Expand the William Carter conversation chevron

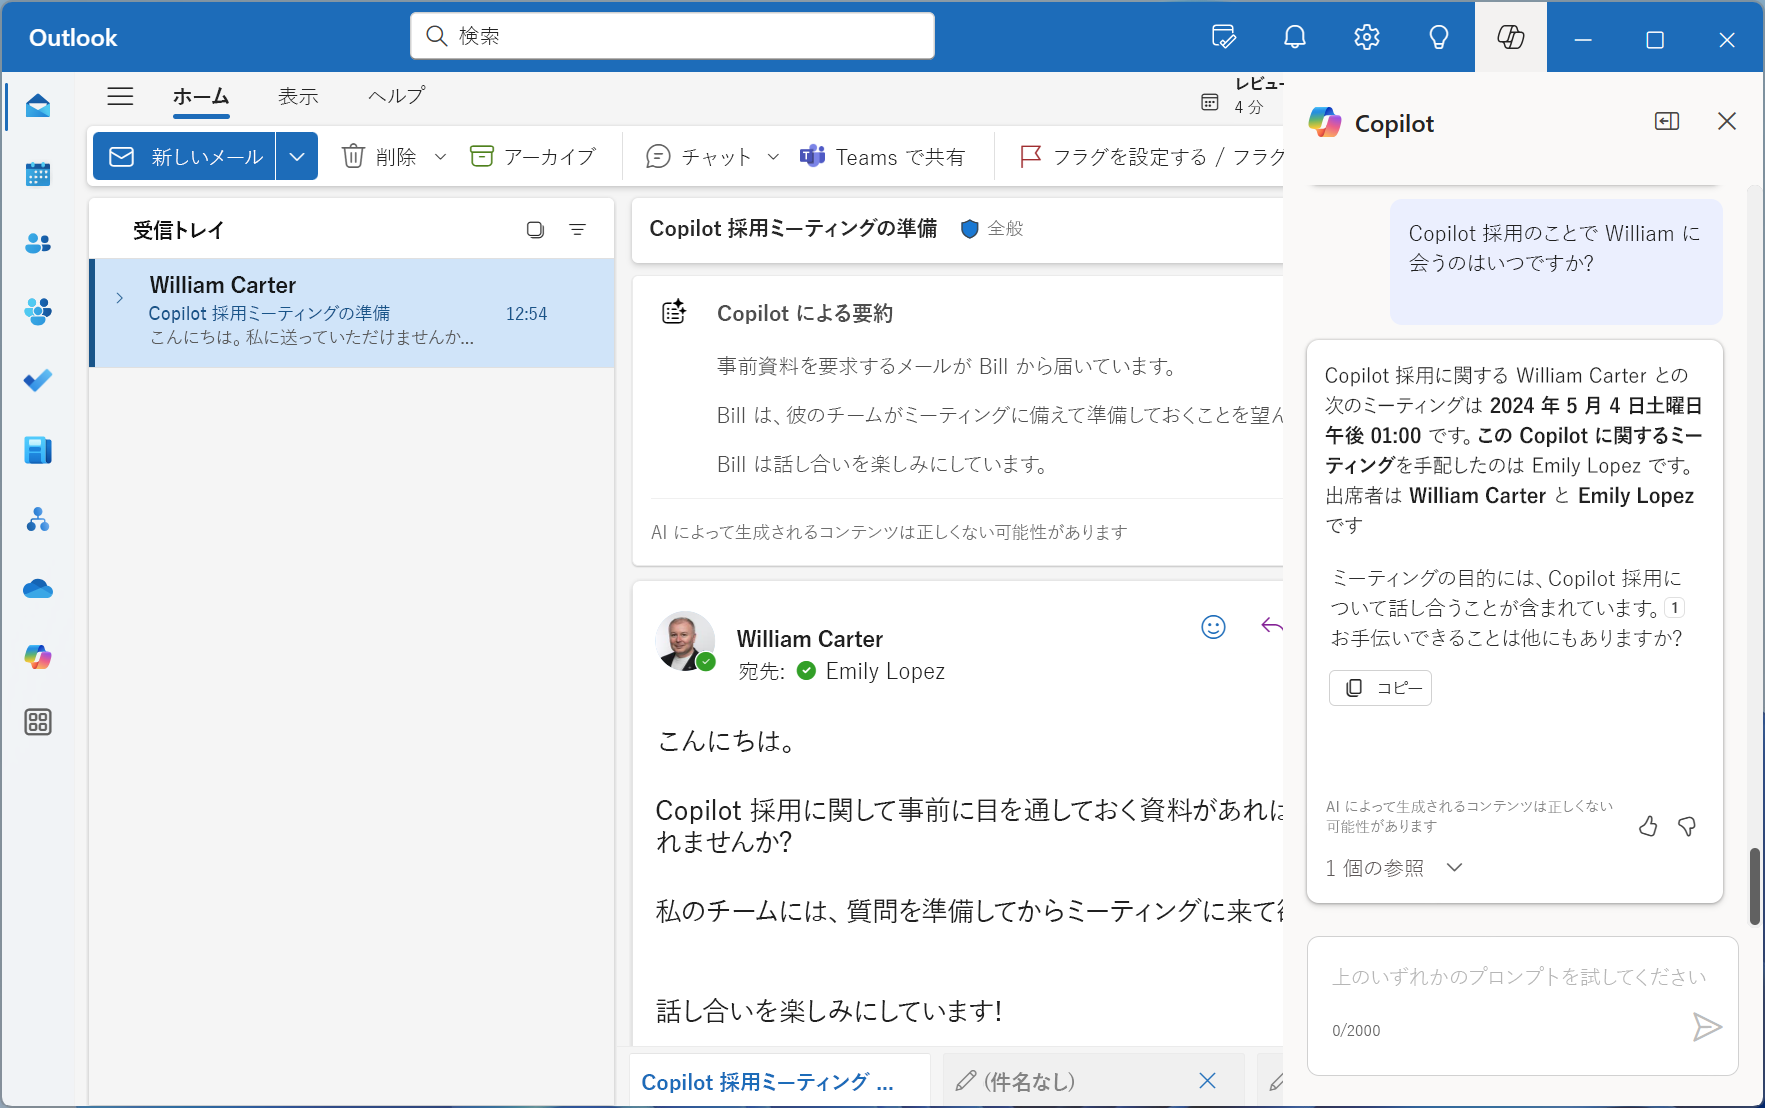119,298
